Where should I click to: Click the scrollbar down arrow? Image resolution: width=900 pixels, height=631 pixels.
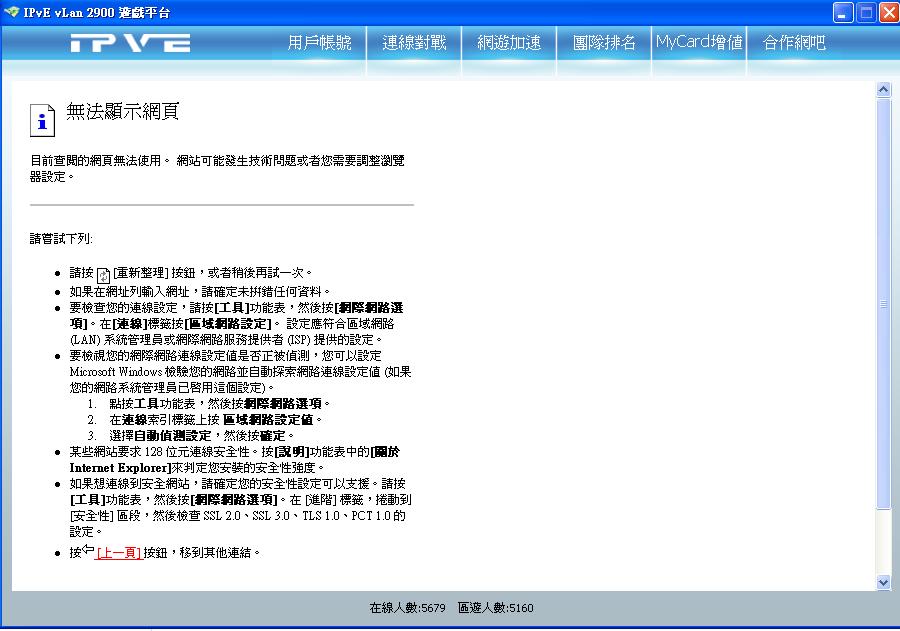pos(883,582)
